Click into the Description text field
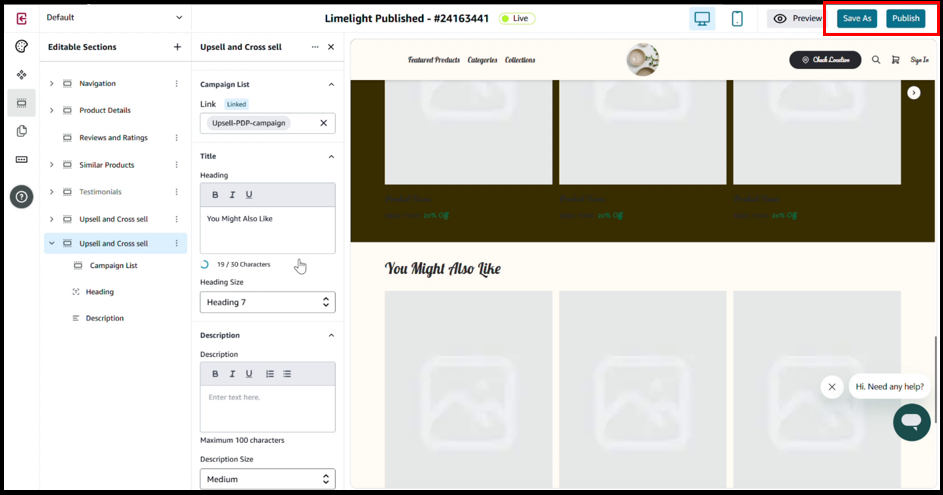Viewport: 943px width, 495px height. 267,408
